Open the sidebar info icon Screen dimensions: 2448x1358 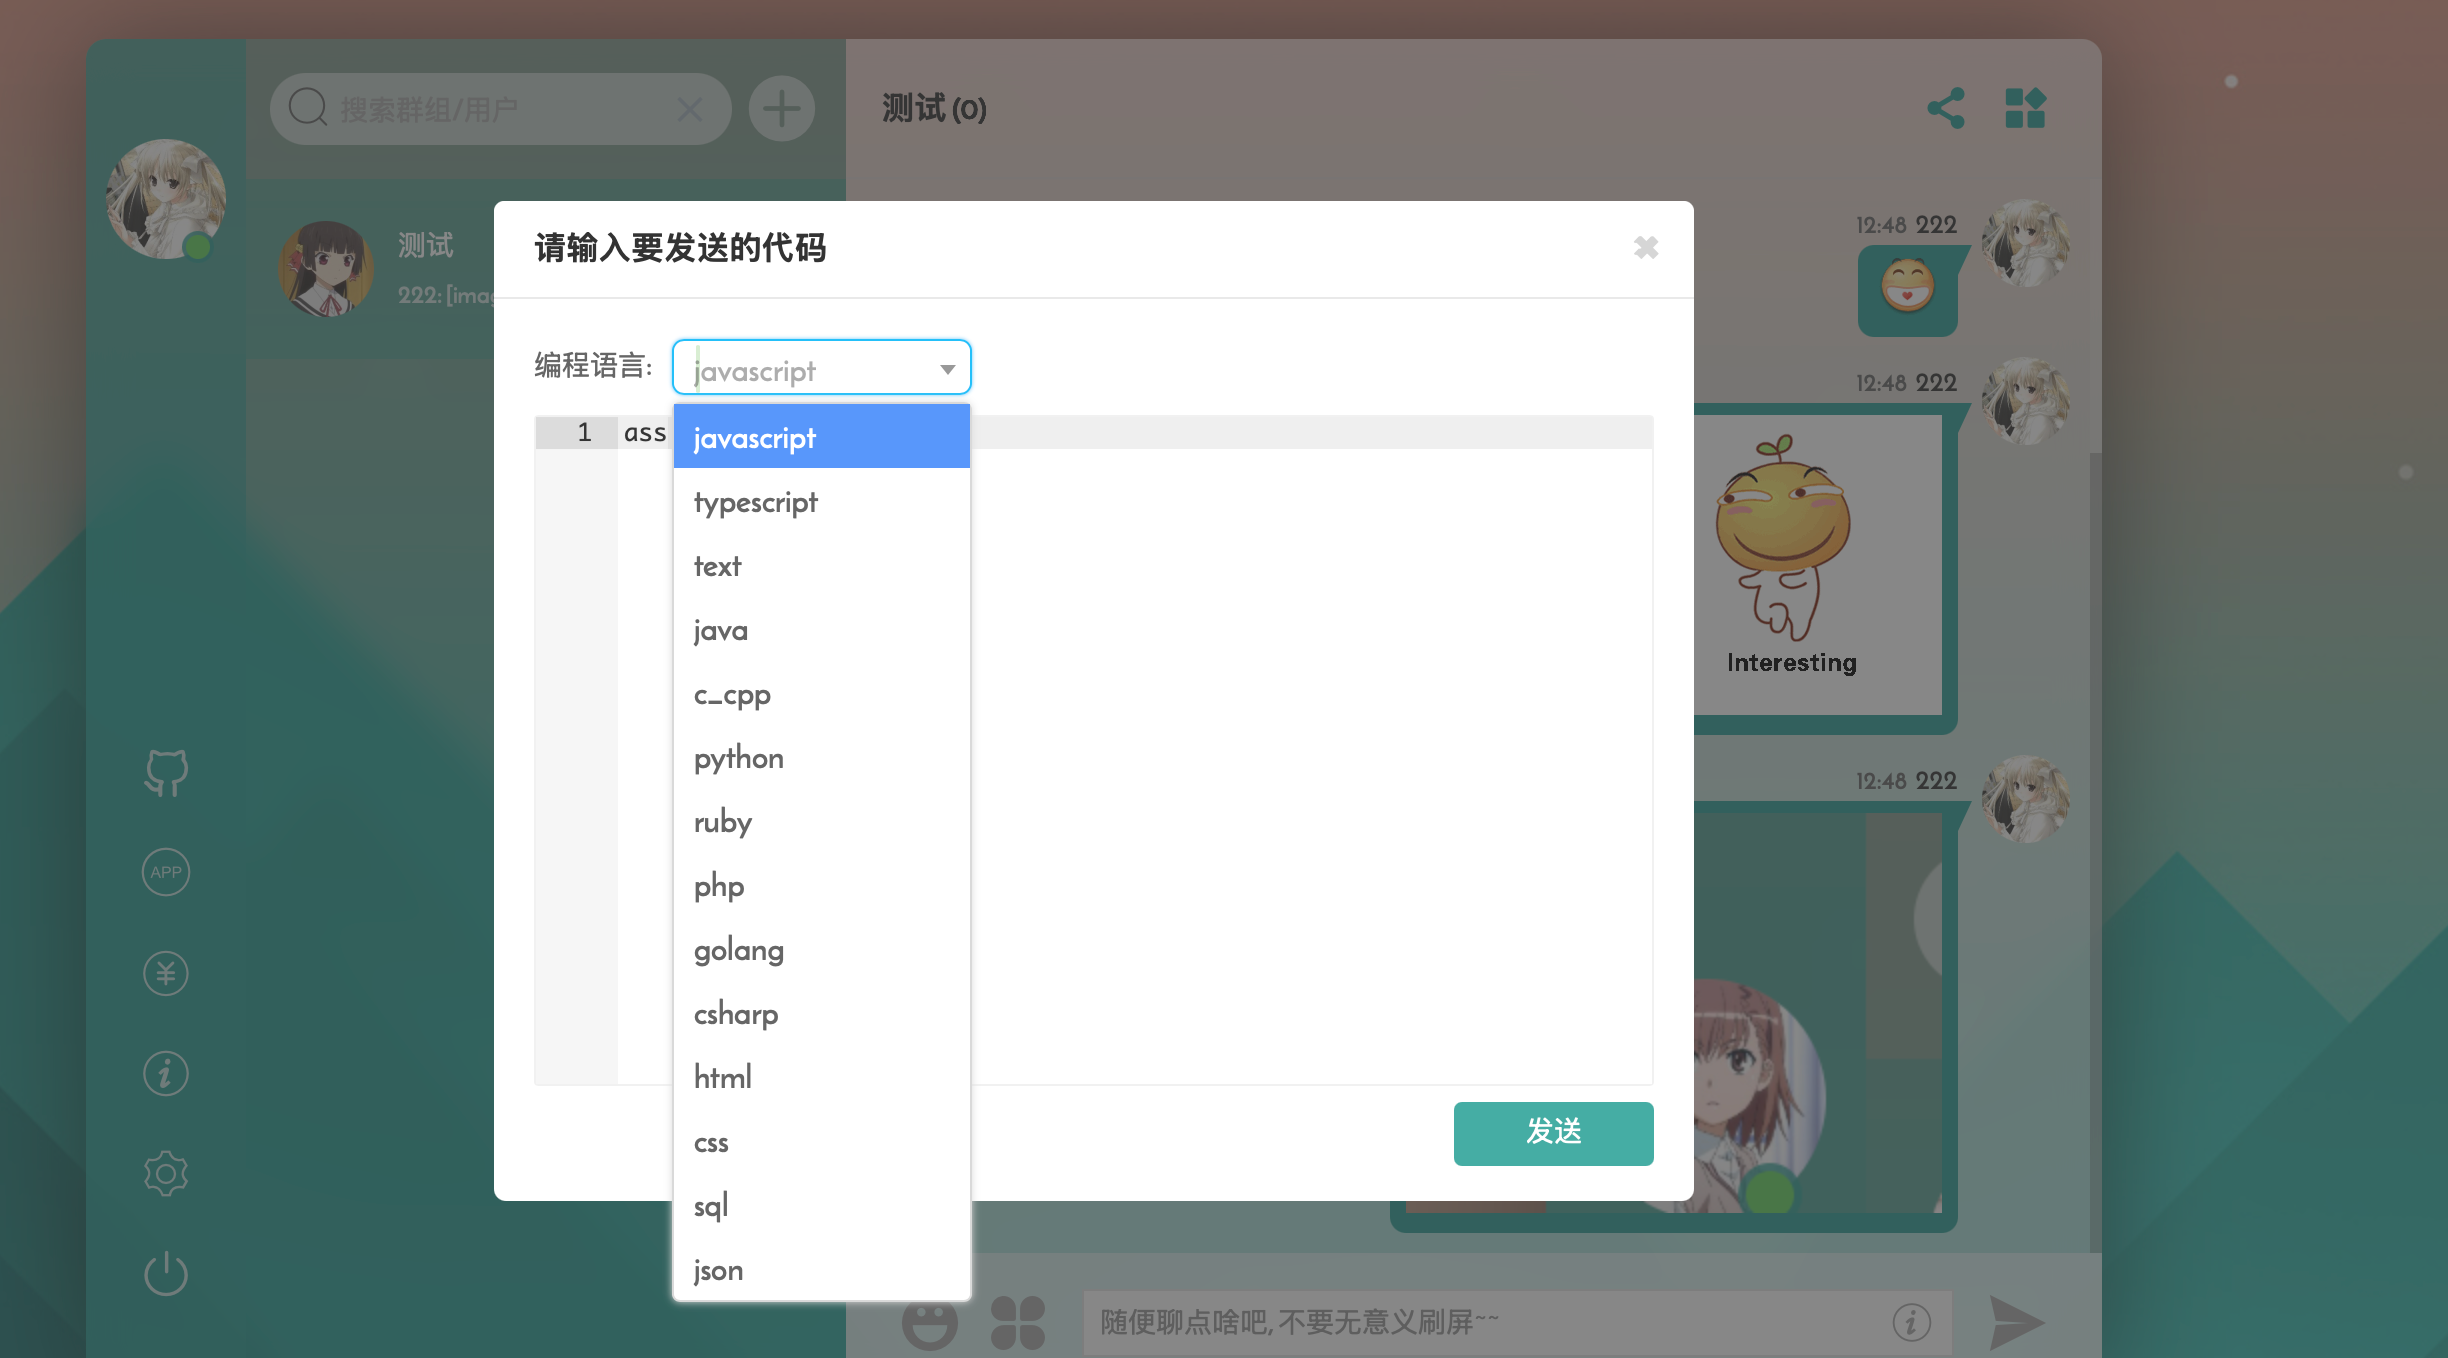pos(166,1074)
